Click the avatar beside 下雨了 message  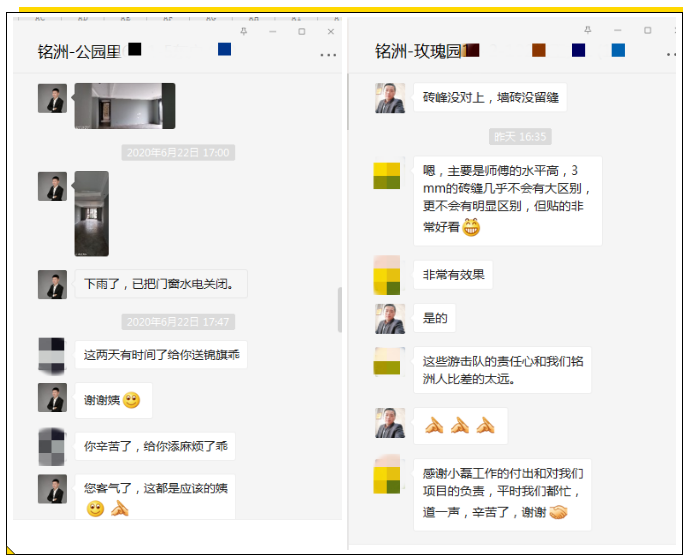point(52,284)
